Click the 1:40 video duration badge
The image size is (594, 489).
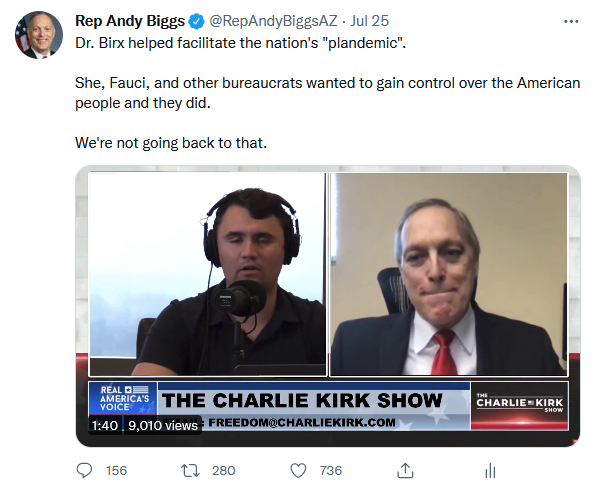[x=105, y=425]
